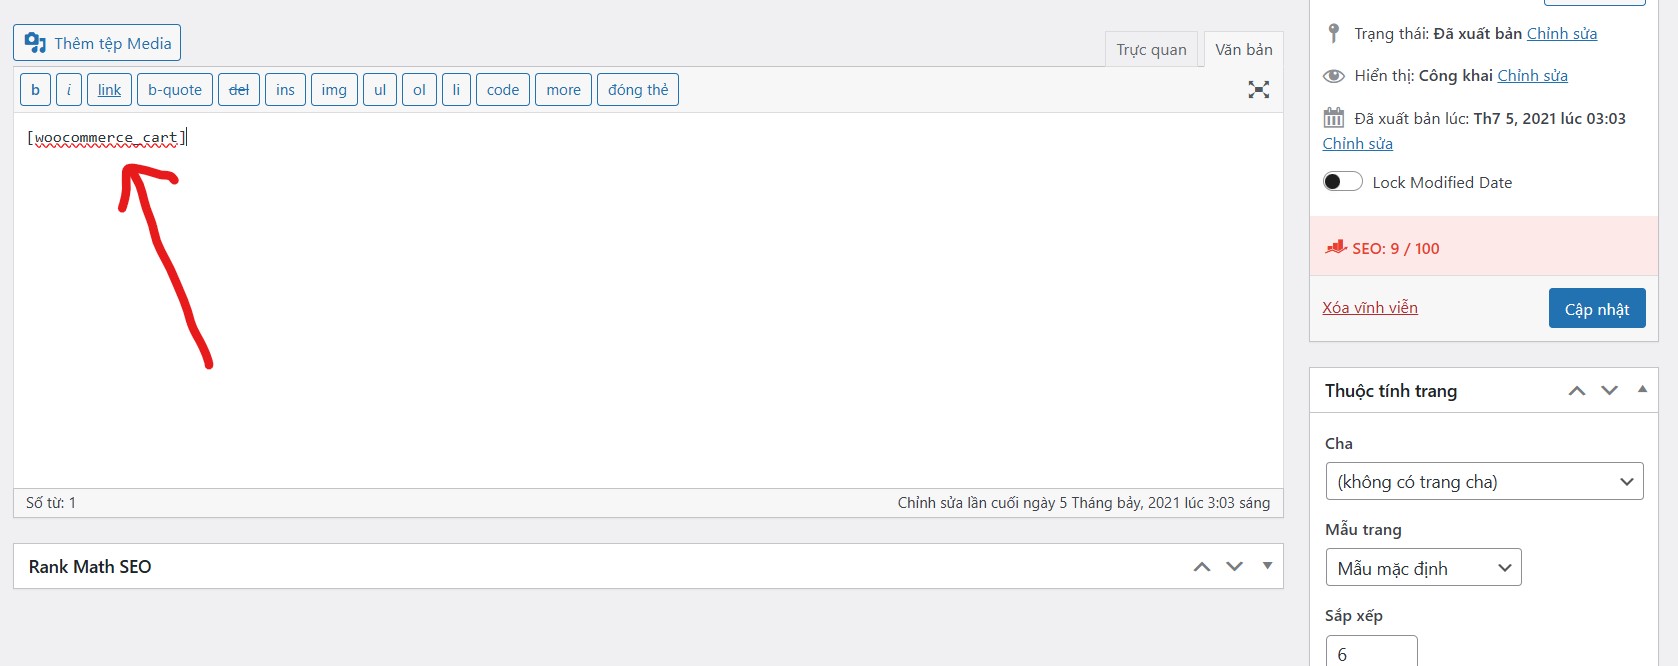This screenshot has width=1678, height=666.
Task: Toggle the Lock Modified Date switch
Action: click(1342, 182)
